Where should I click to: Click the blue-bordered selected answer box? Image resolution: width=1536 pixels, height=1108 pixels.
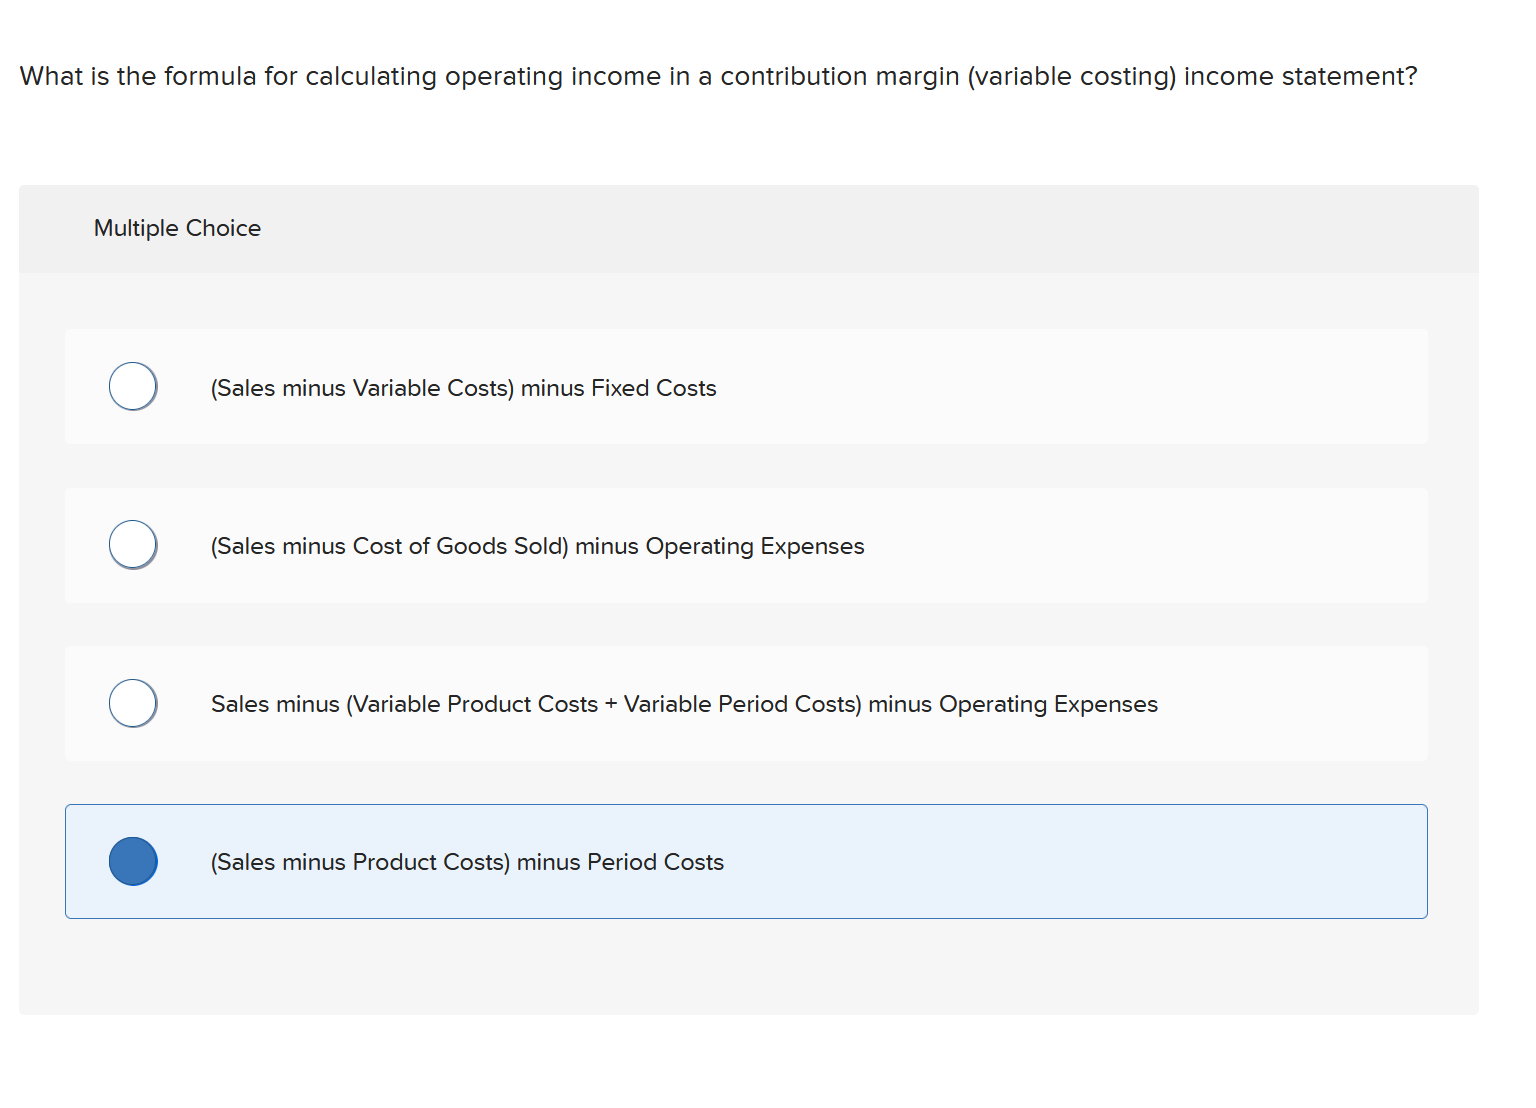(746, 861)
